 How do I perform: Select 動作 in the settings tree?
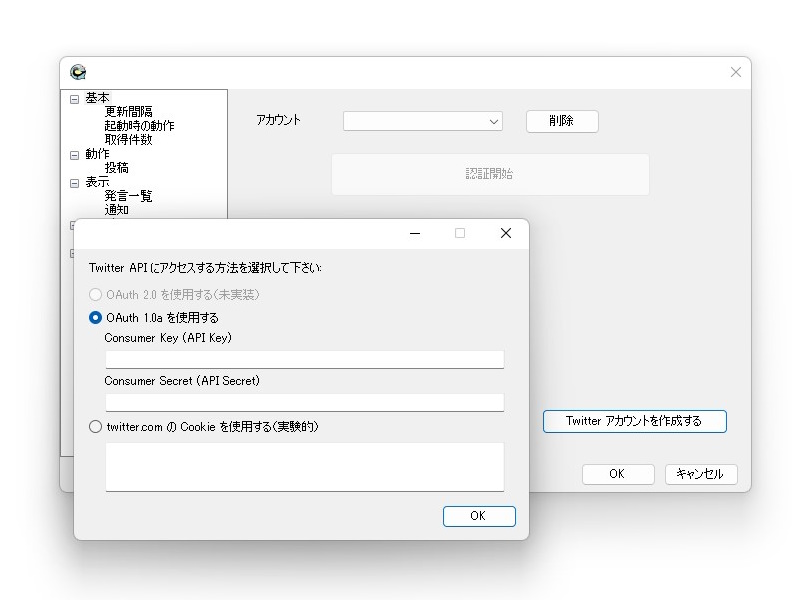point(97,154)
